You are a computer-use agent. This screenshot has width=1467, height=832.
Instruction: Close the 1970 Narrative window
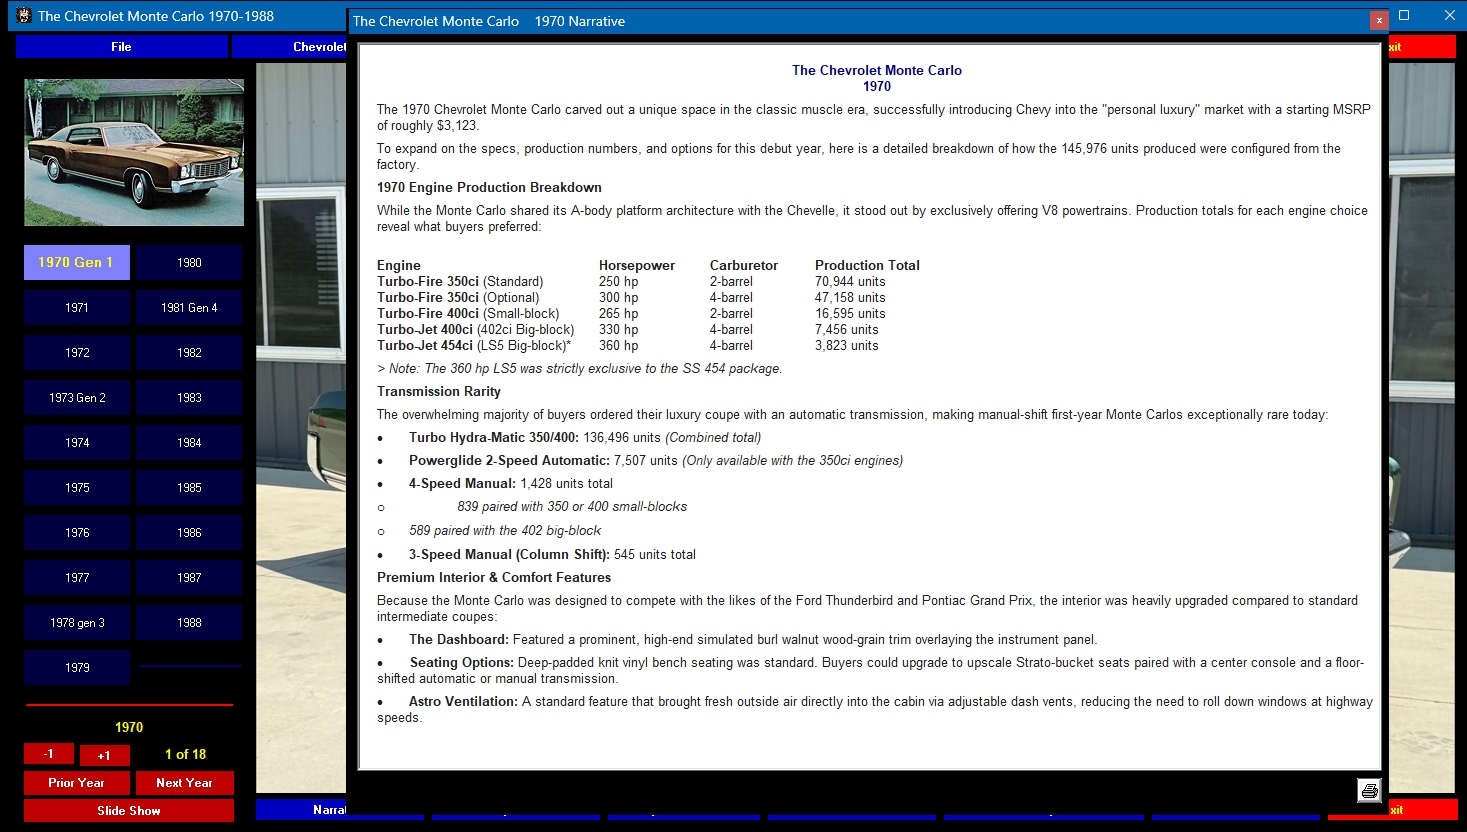[x=1379, y=20]
